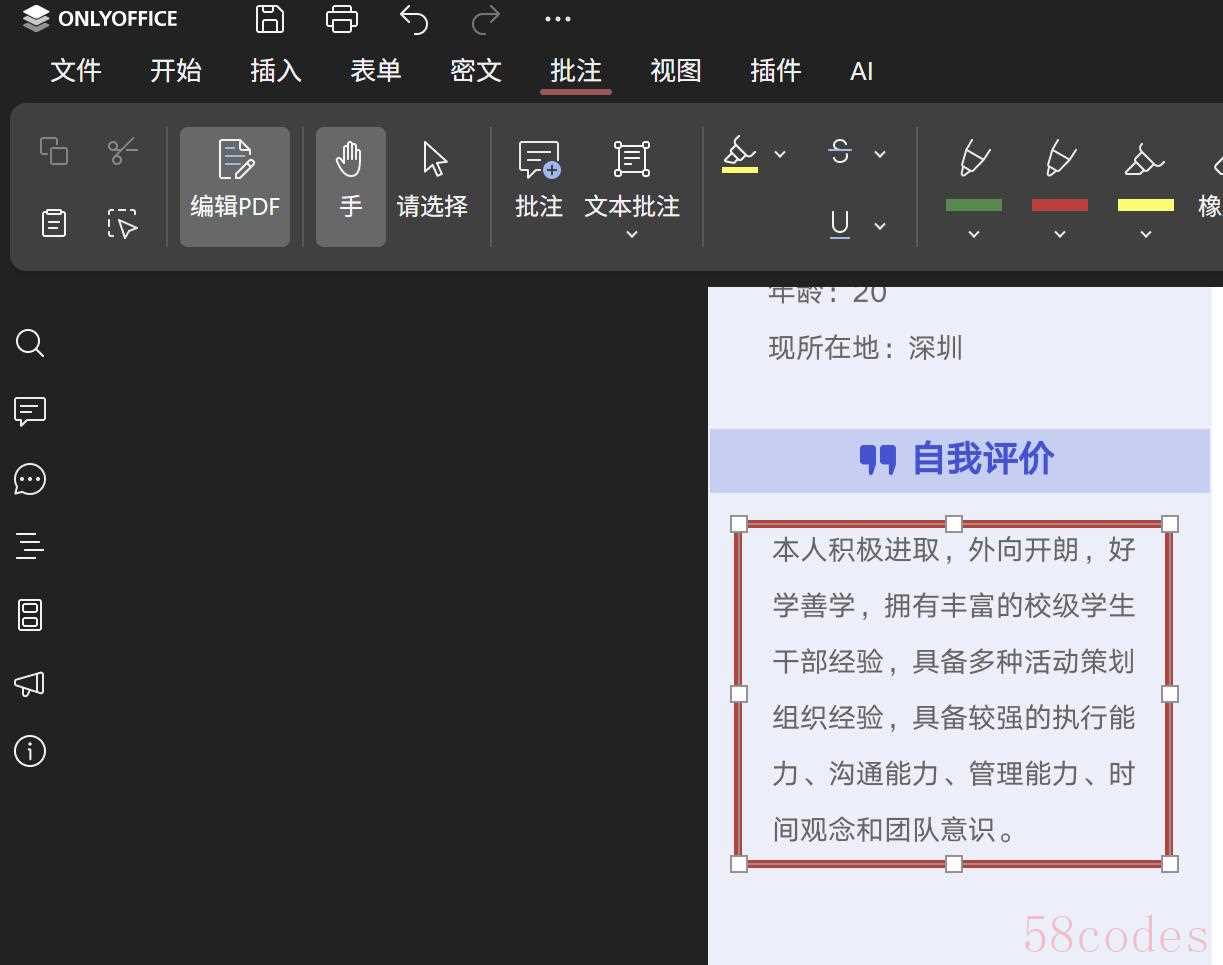The height and width of the screenshot is (965, 1223).
Task: Click the three-dots more options button
Action: point(558,19)
